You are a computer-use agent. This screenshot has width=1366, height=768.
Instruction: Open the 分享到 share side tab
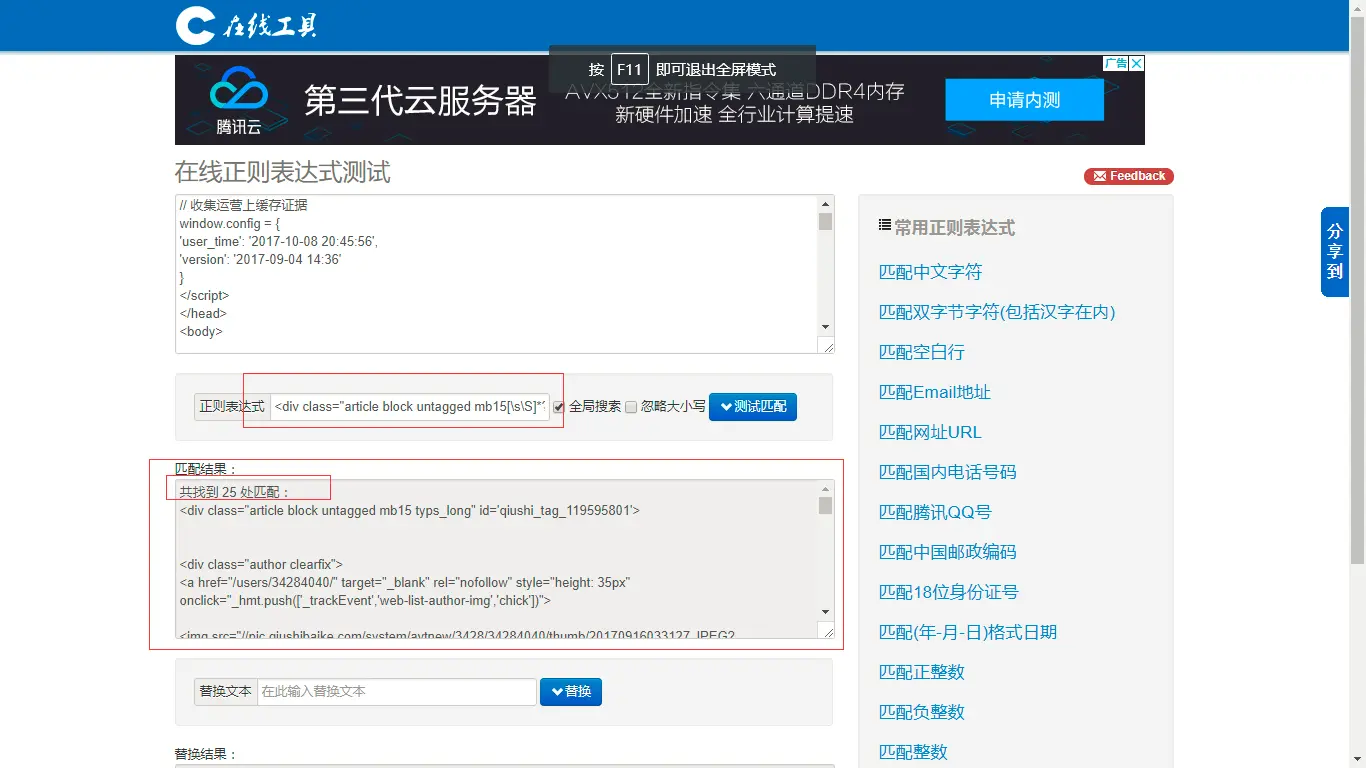[1335, 252]
